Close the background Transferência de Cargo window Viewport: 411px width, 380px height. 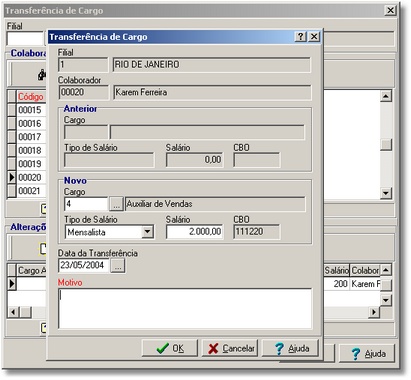tap(390, 10)
